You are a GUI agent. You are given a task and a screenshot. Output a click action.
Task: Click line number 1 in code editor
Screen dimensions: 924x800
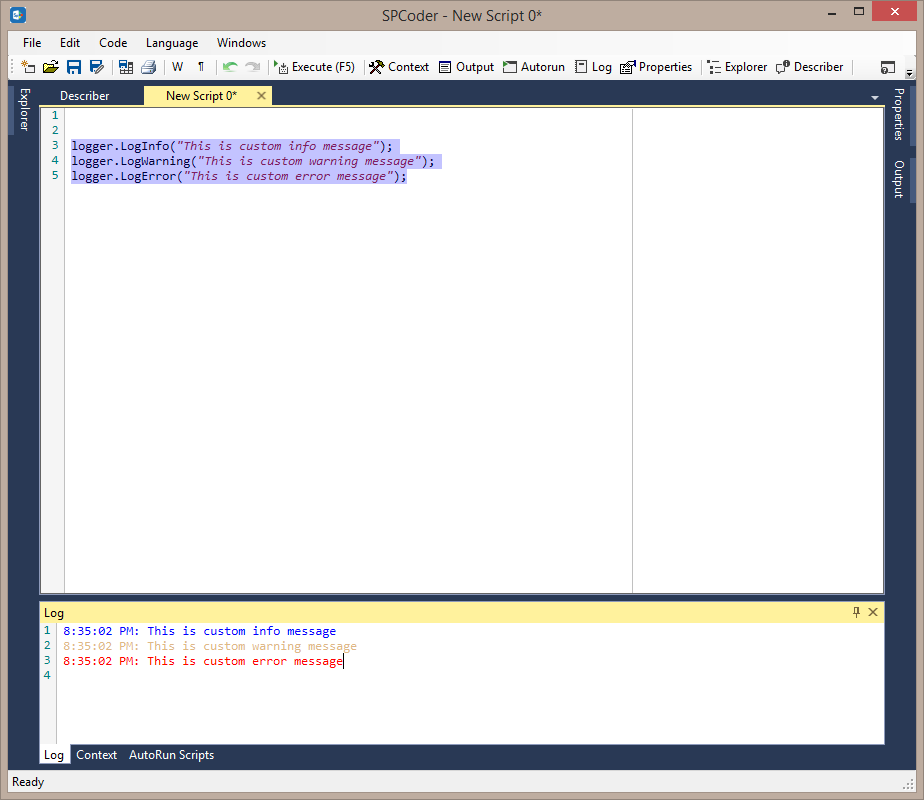(x=55, y=115)
